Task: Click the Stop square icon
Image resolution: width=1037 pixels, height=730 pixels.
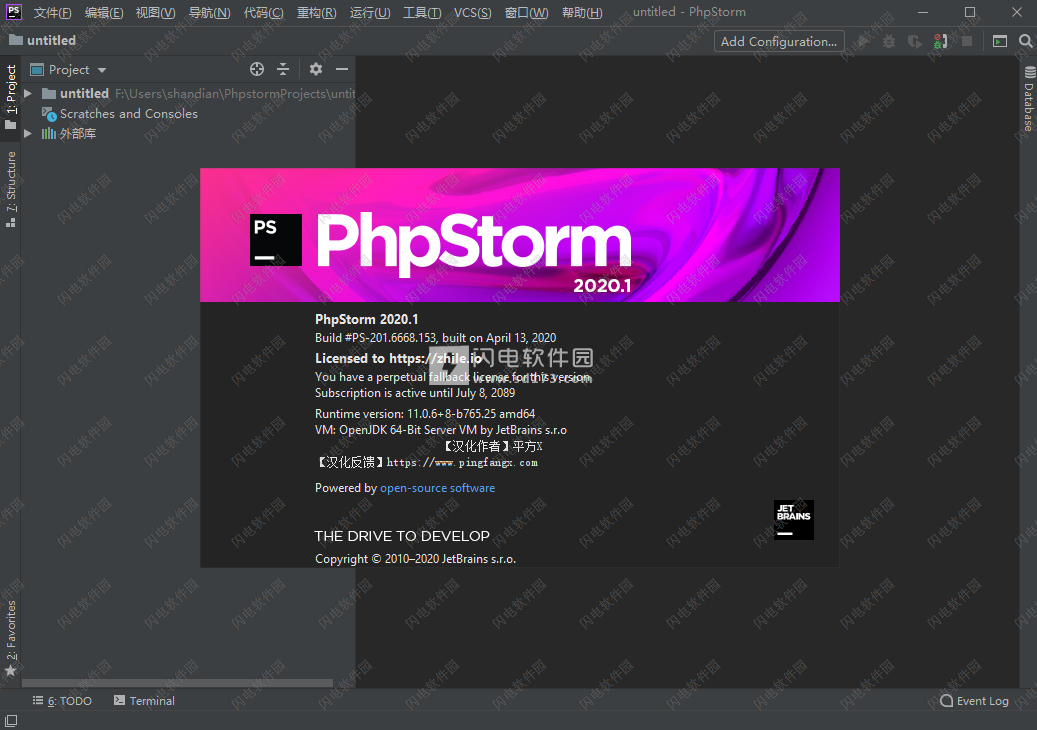Action: pyautogui.click(x=967, y=41)
